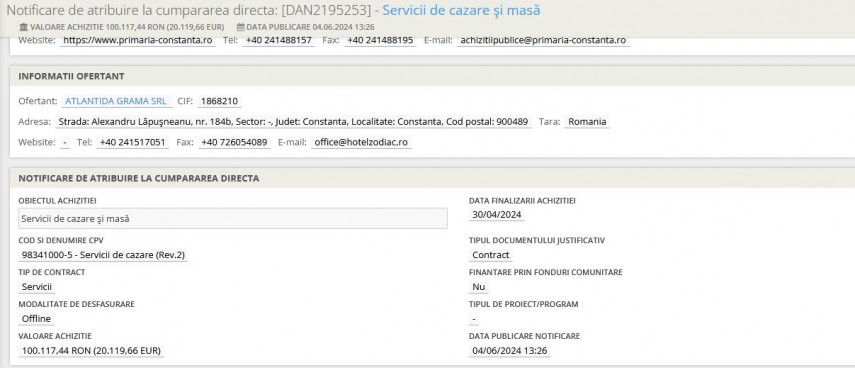Screen dimensions: 855x368
Task: Click the calendar icon beside DATA PUBLICARE
Action: (240, 27)
